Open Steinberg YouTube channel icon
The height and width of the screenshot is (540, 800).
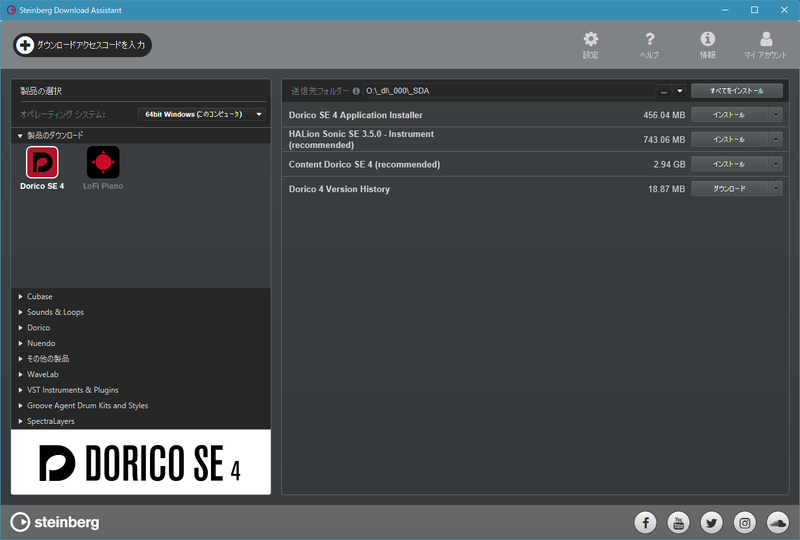click(679, 523)
